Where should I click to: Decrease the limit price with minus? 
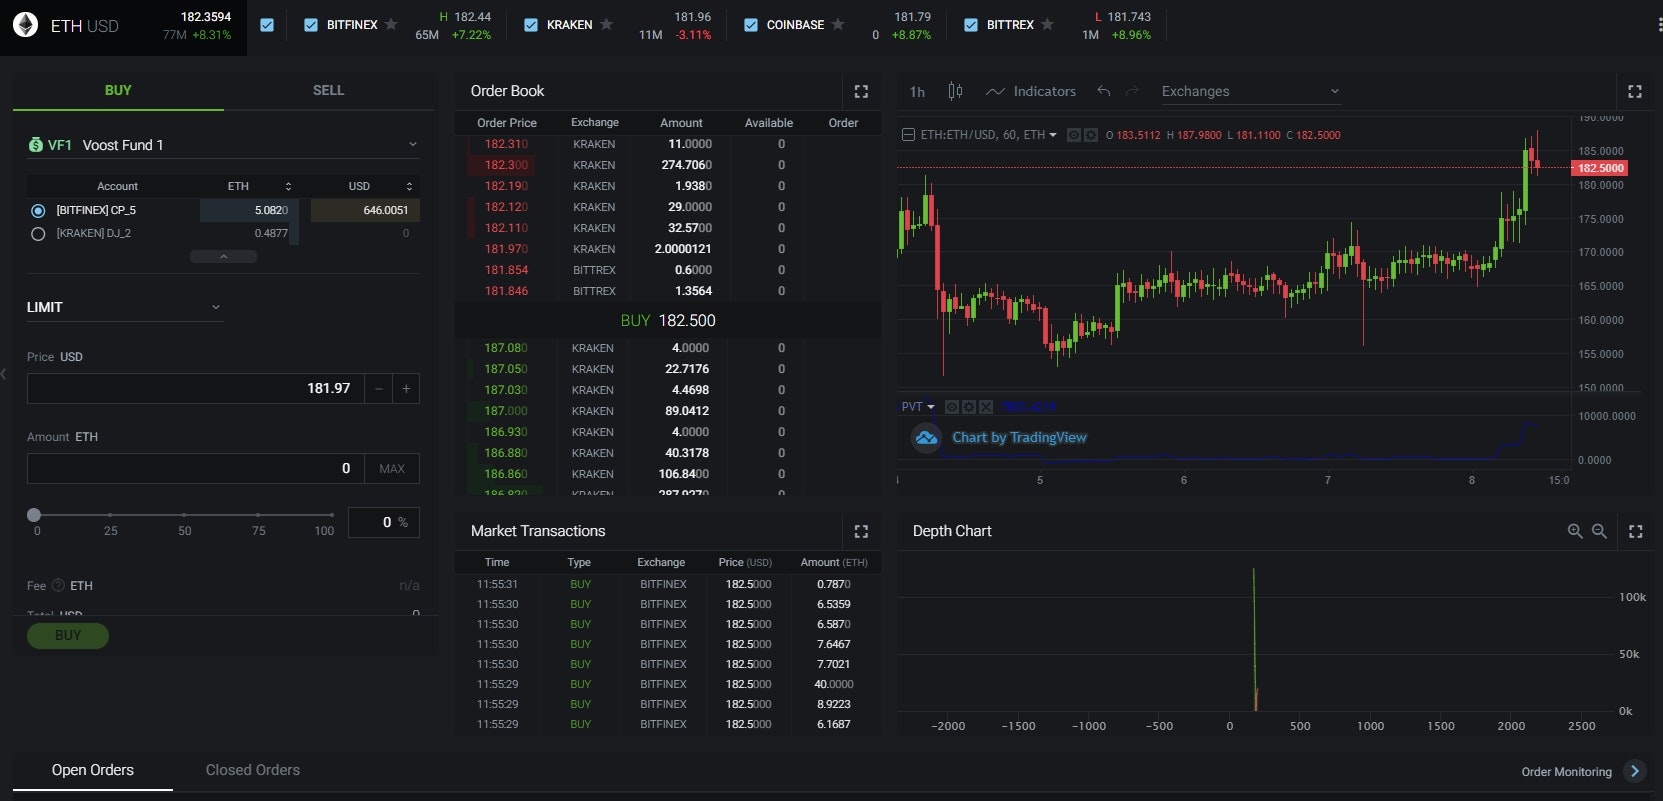click(x=378, y=388)
